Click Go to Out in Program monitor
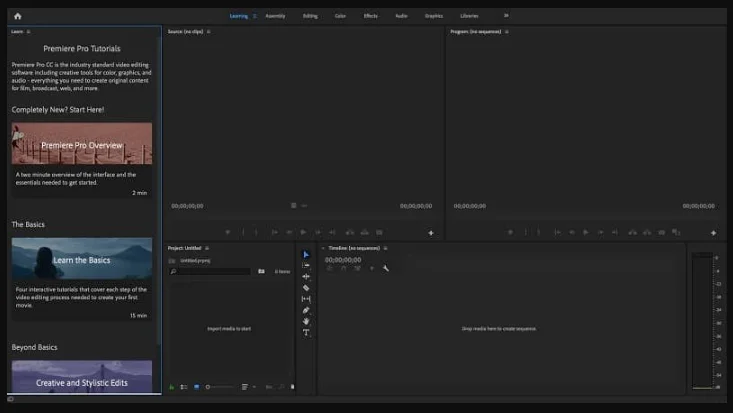This screenshot has height=413, width=733. pyautogui.click(x=615, y=232)
